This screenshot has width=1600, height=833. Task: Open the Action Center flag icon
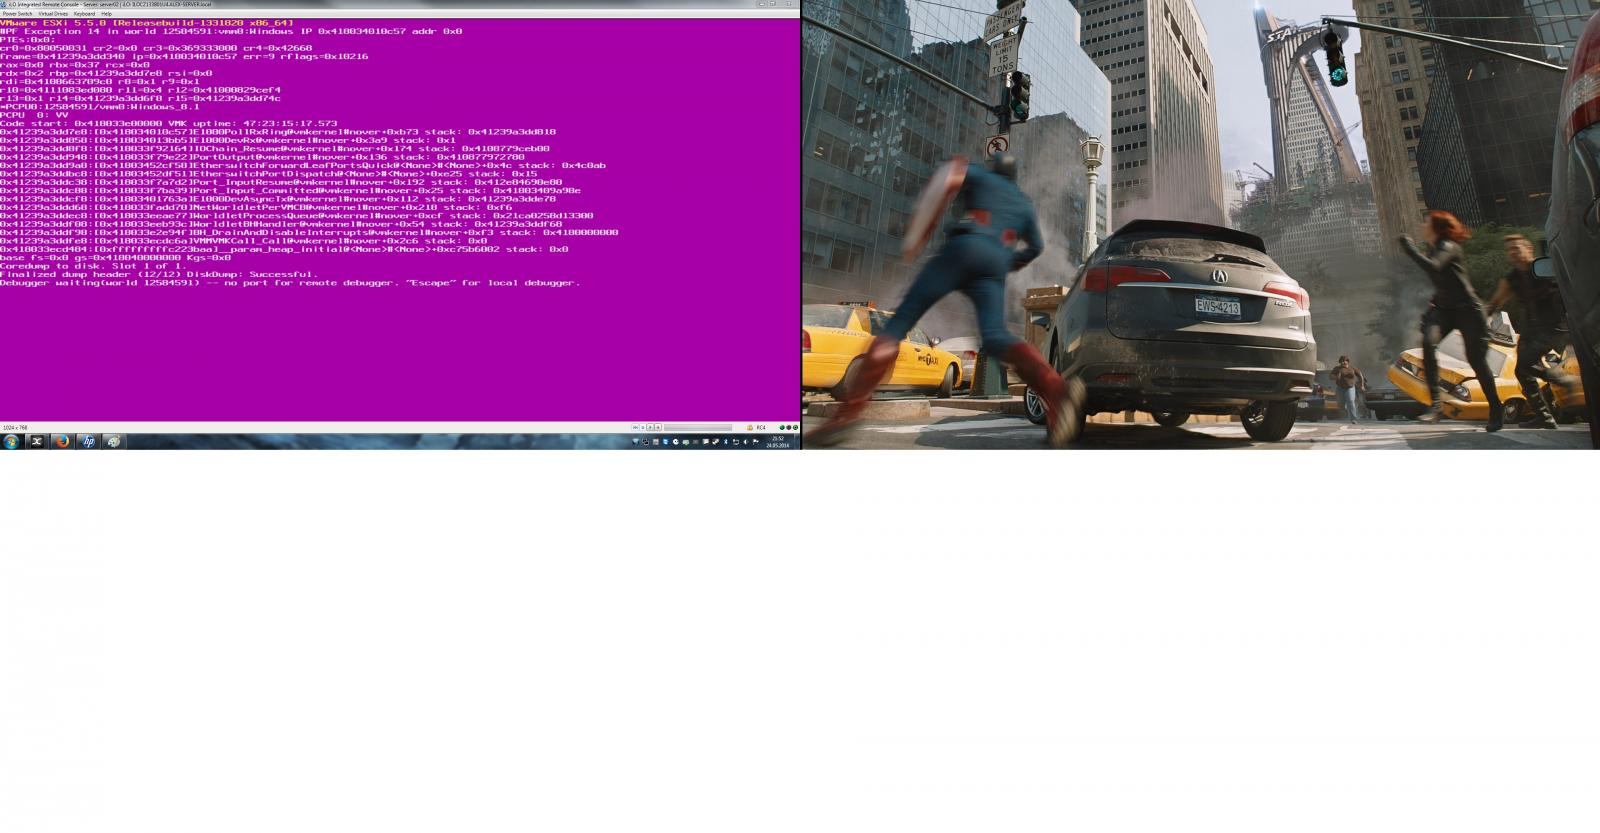pos(755,442)
